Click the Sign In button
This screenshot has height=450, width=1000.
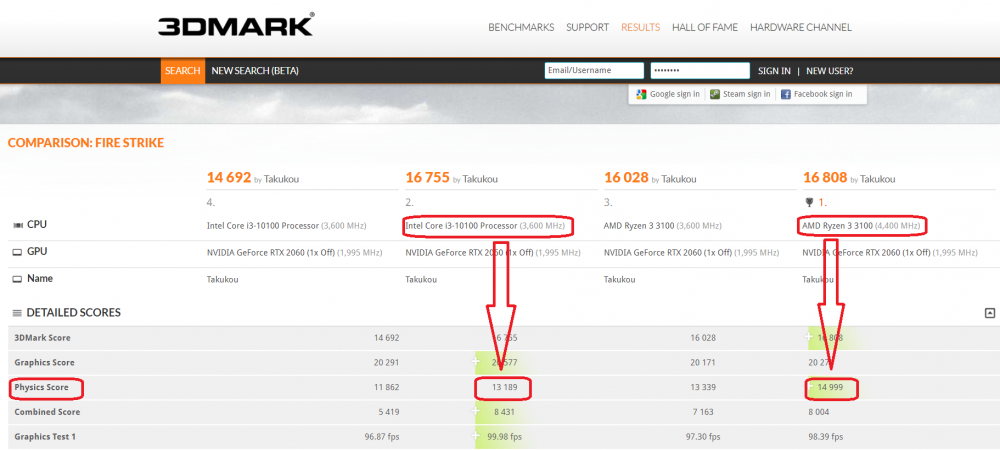click(774, 71)
